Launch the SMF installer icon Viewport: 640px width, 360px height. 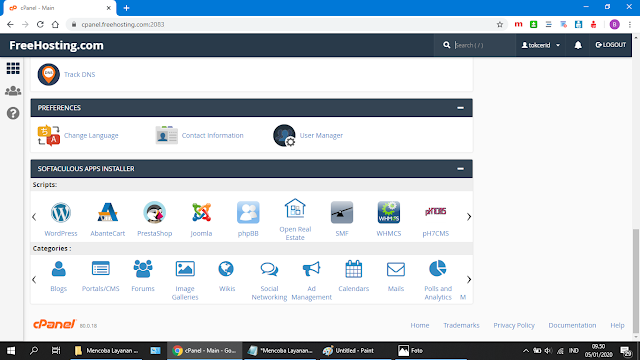point(342,213)
